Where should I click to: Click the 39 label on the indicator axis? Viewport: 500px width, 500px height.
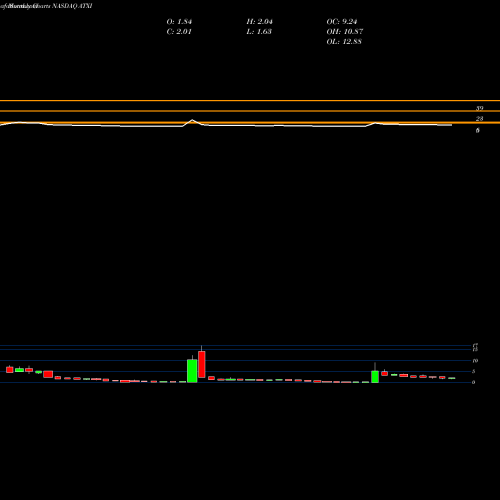tap(479, 108)
